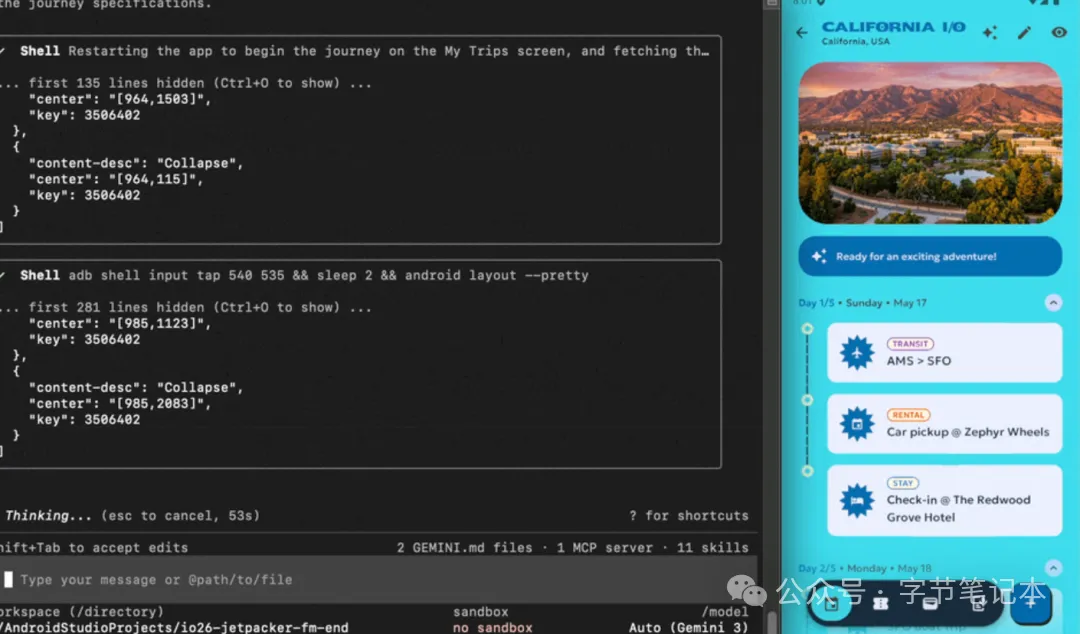Open the Check-in @ The Redwood Grove Hotel card
The image size is (1080, 634).
(x=944, y=500)
